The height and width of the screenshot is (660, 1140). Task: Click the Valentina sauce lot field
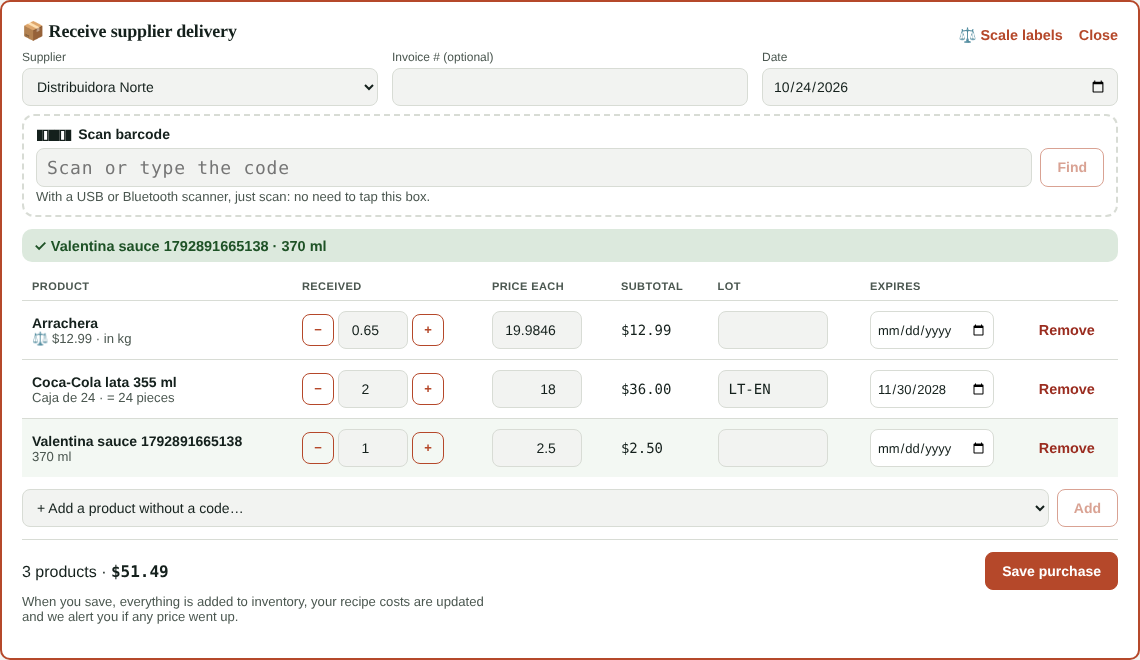pos(773,448)
